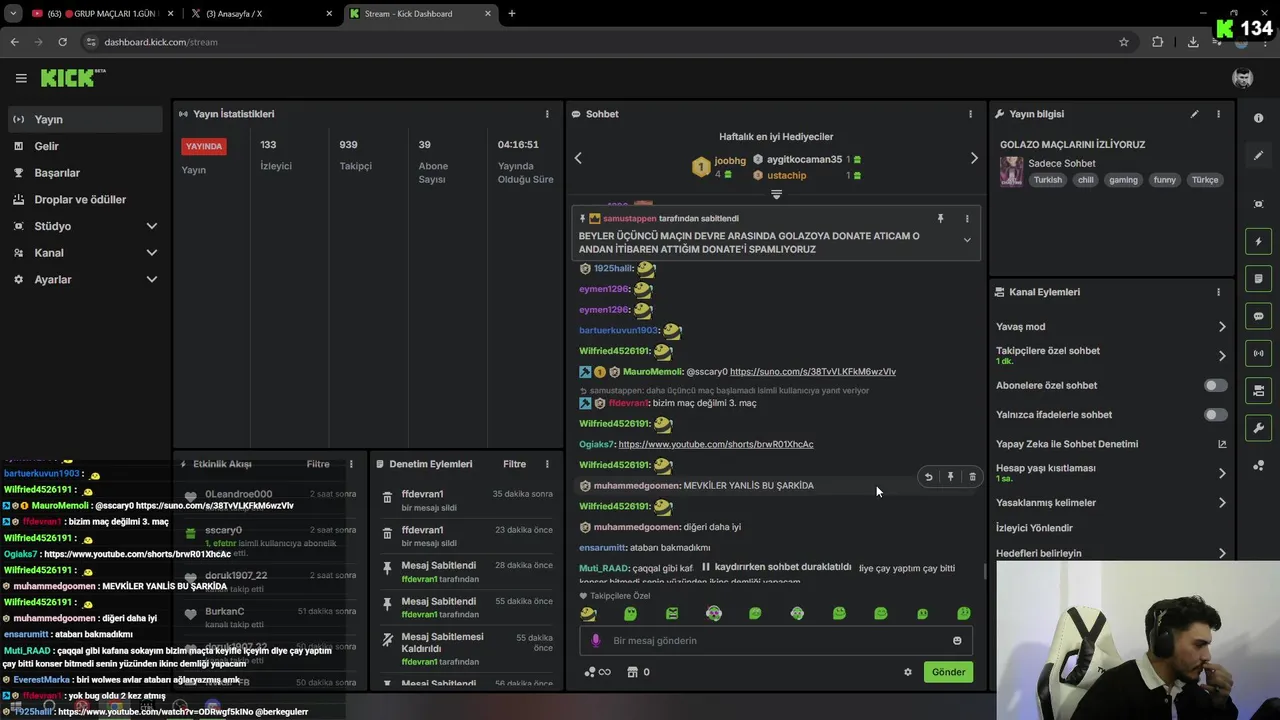This screenshot has width=1280, height=720.
Task: Click Filtre in Denetim Eylemleri panel
Action: pyautogui.click(x=514, y=464)
